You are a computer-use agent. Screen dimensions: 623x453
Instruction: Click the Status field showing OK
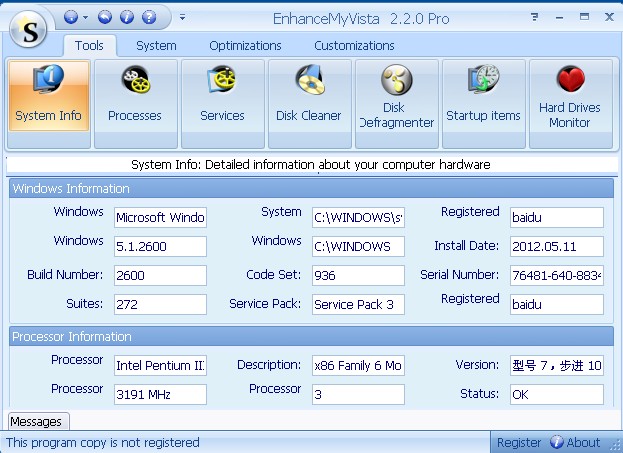557,394
